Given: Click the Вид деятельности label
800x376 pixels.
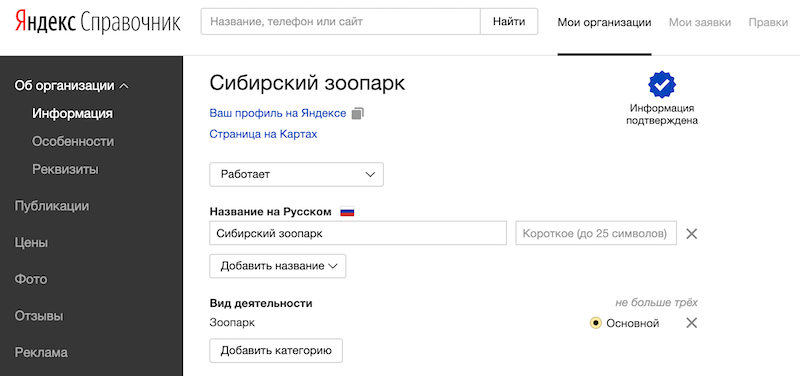Looking at the screenshot, I should pos(261,304).
